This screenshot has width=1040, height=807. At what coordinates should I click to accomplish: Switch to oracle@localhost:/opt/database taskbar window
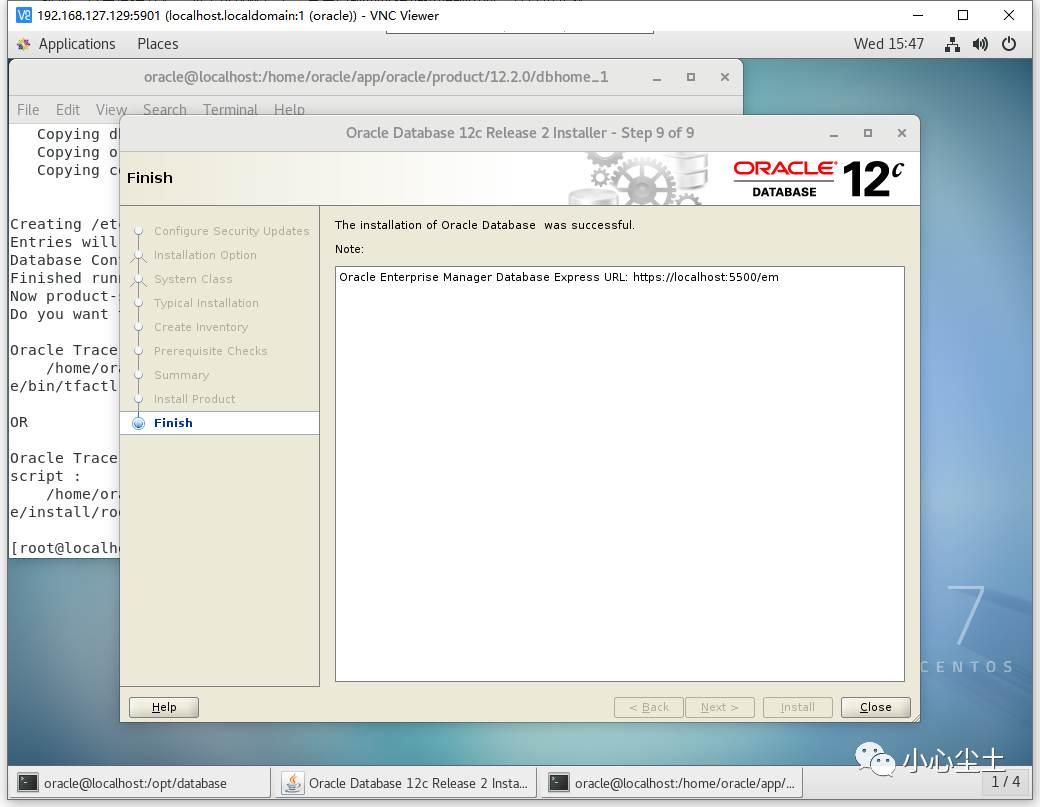click(x=140, y=783)
